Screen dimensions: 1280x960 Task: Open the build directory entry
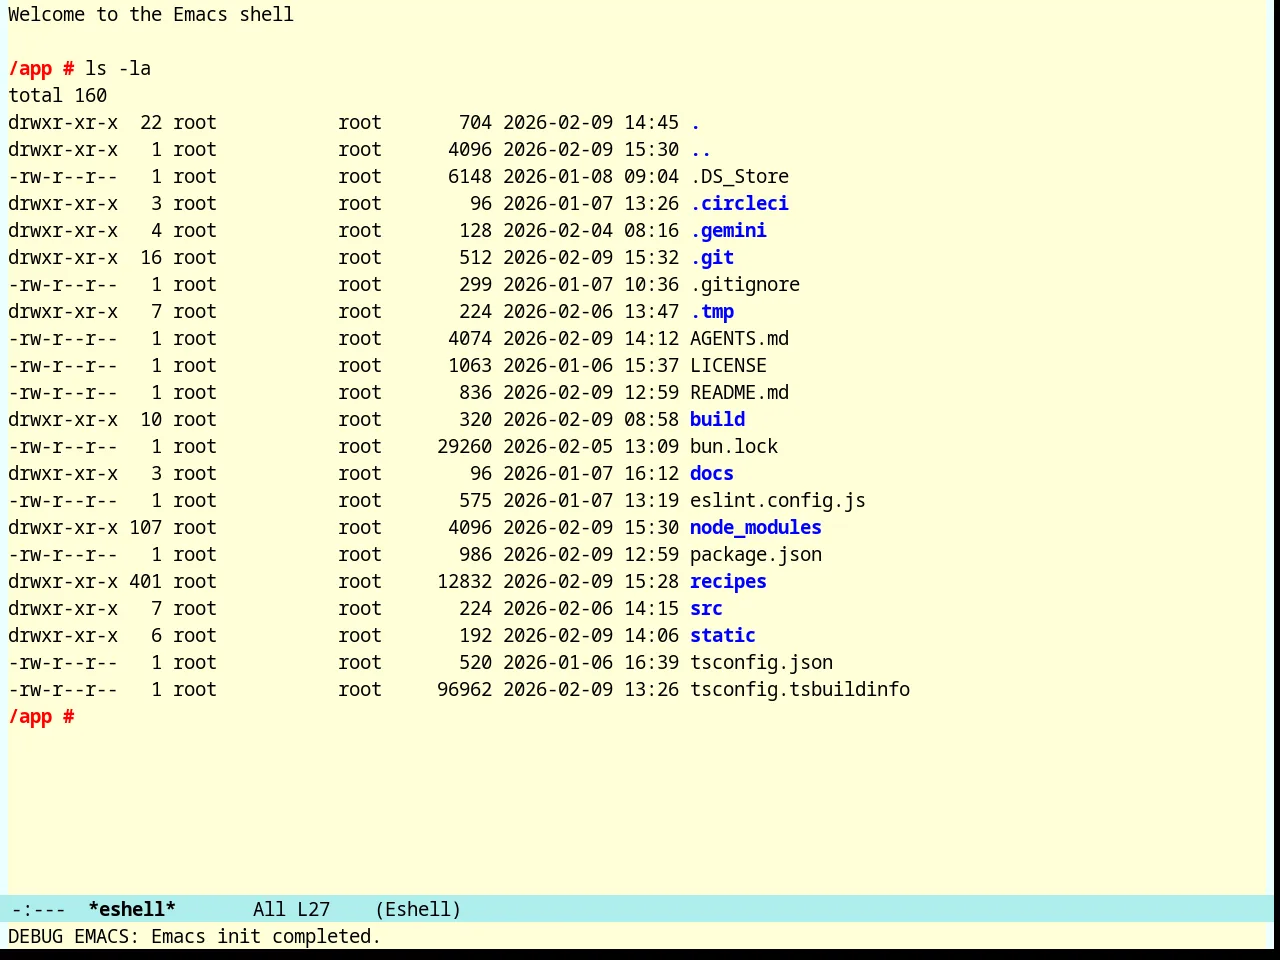point(717,420)
